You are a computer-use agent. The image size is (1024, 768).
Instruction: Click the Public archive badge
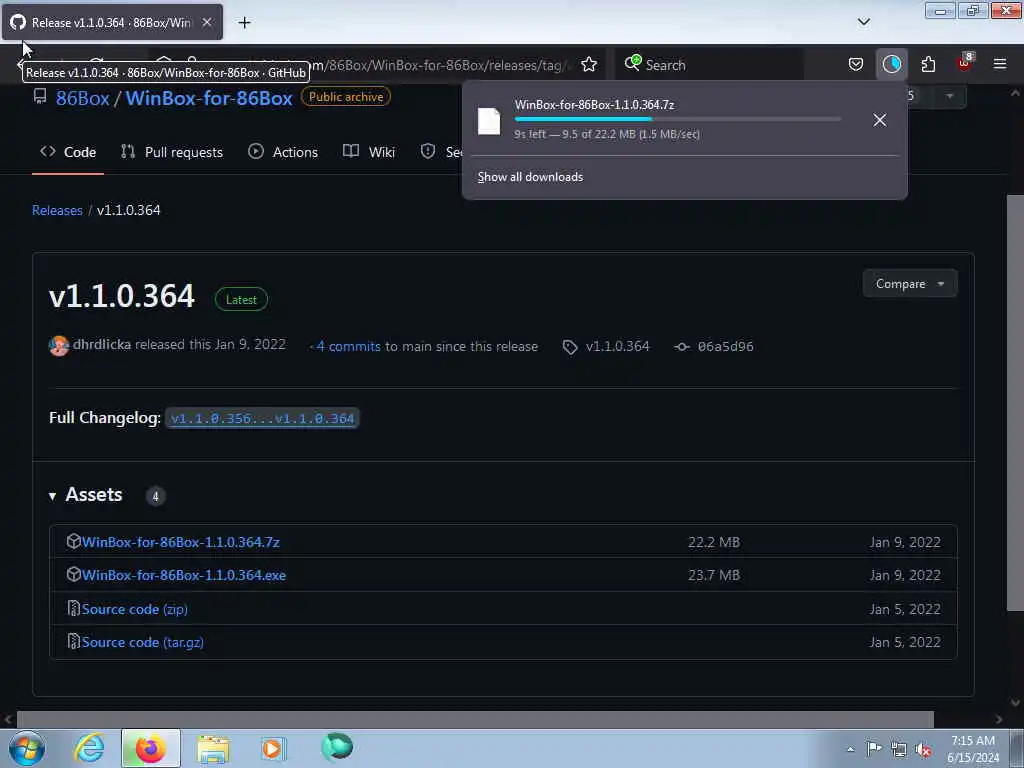pos(345,97)
